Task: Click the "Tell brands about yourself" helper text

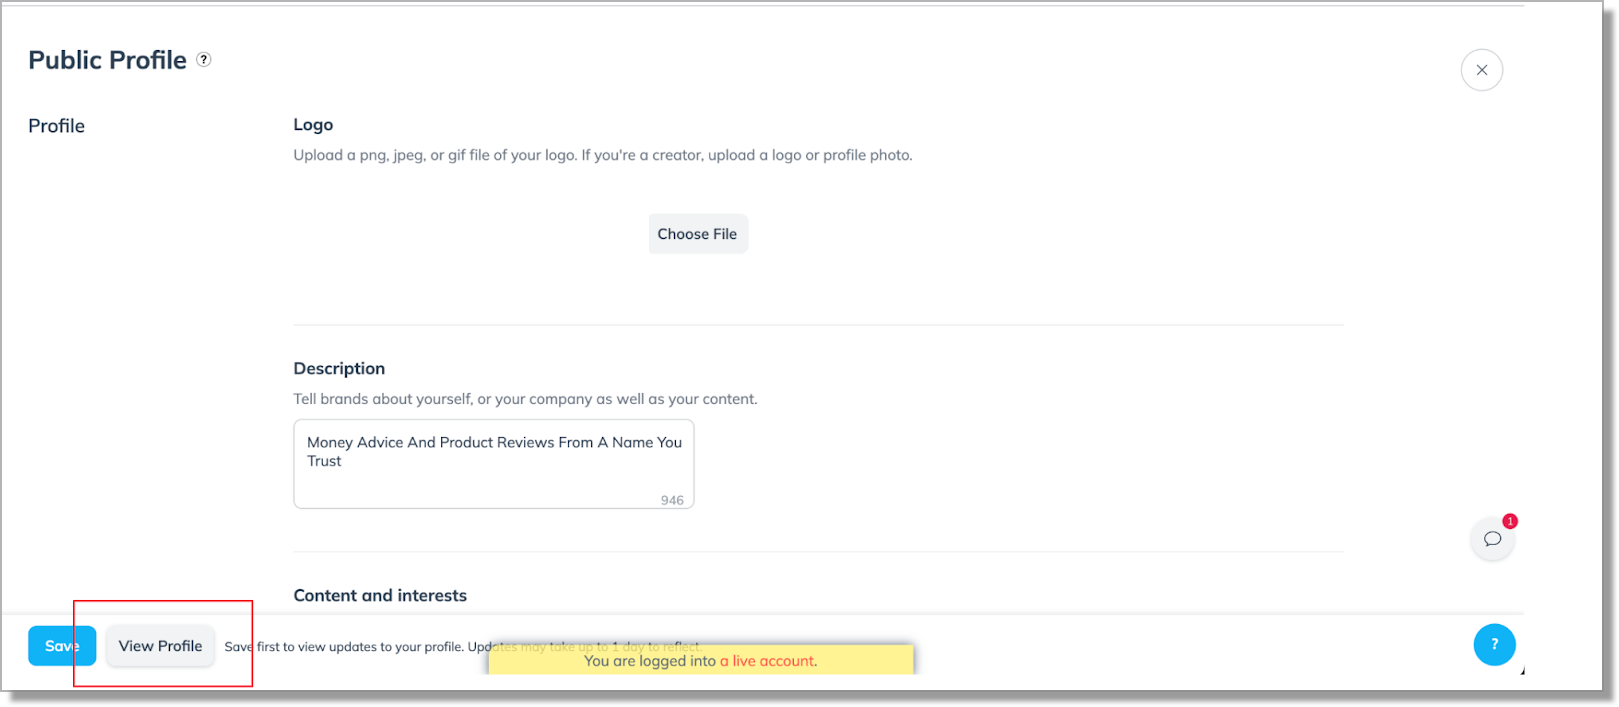Action: point(525,399)
